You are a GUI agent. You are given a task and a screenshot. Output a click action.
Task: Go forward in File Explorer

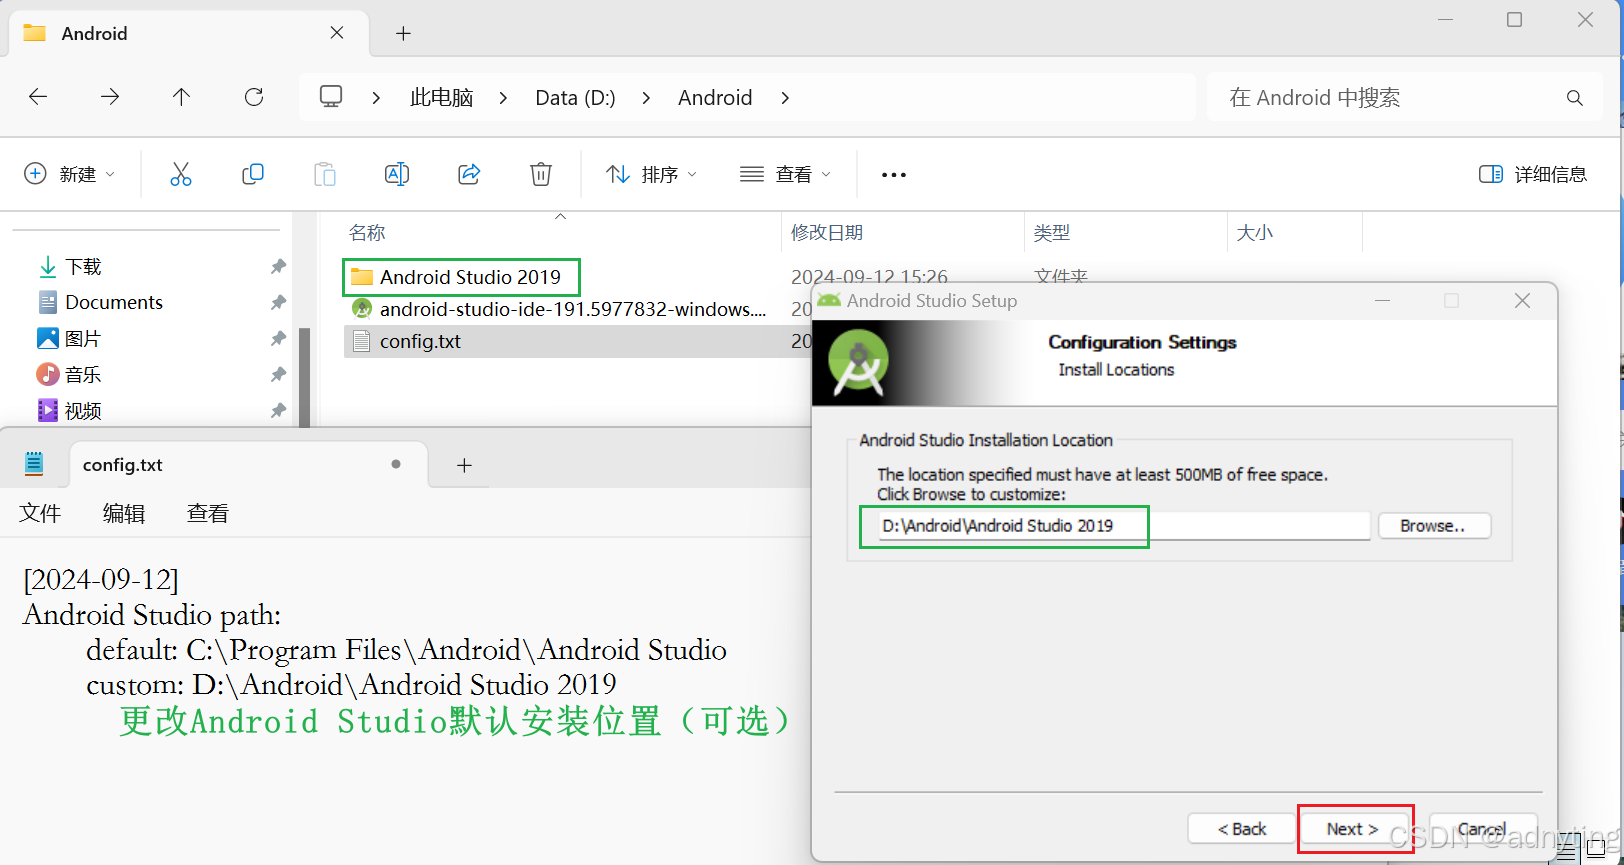pyautogui.click(x=110, y=97)
